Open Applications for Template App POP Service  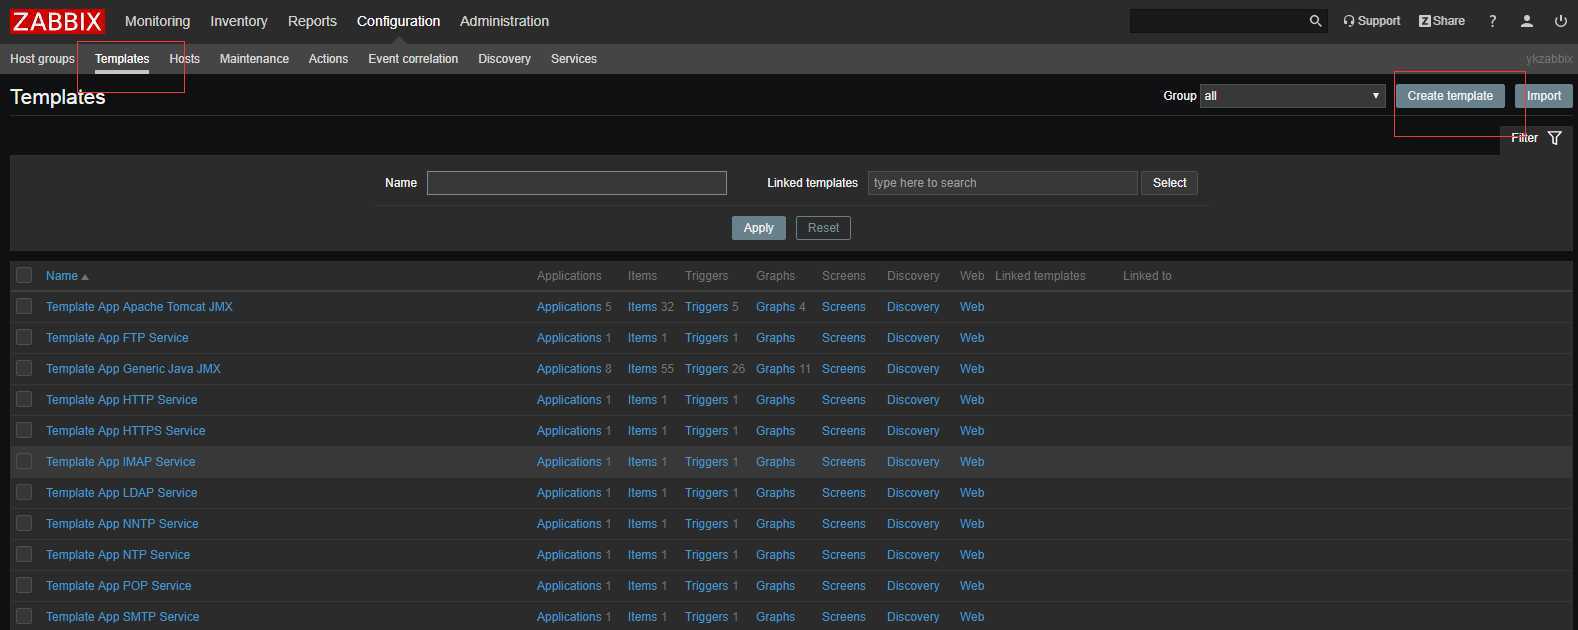coord(569,586)
